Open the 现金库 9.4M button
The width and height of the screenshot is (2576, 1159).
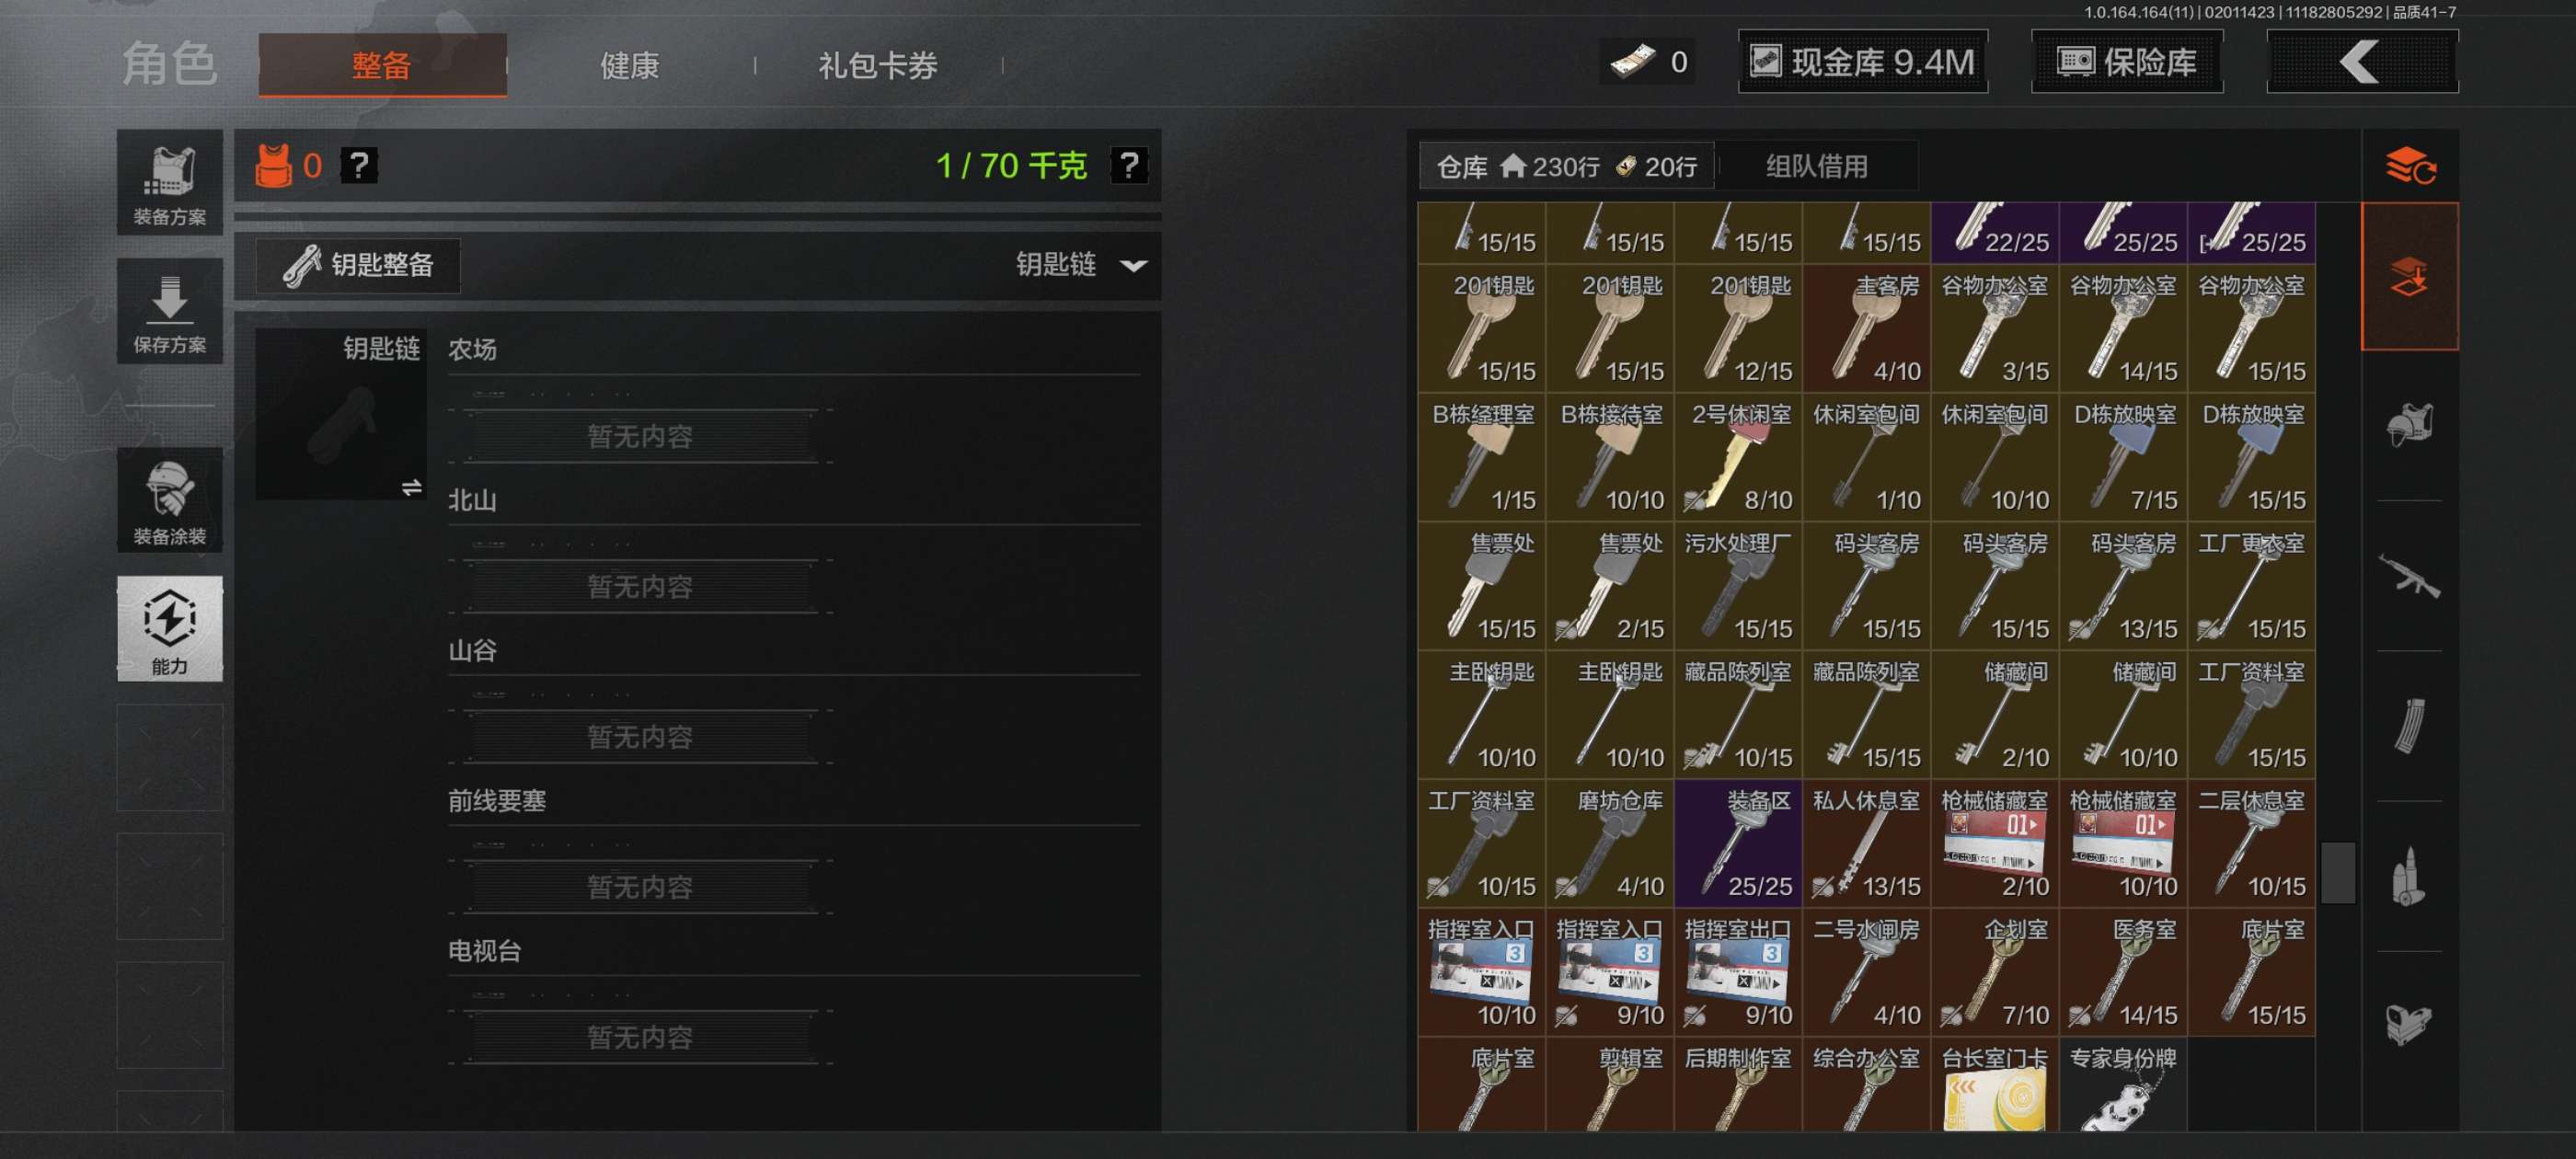coord(1863,62)
